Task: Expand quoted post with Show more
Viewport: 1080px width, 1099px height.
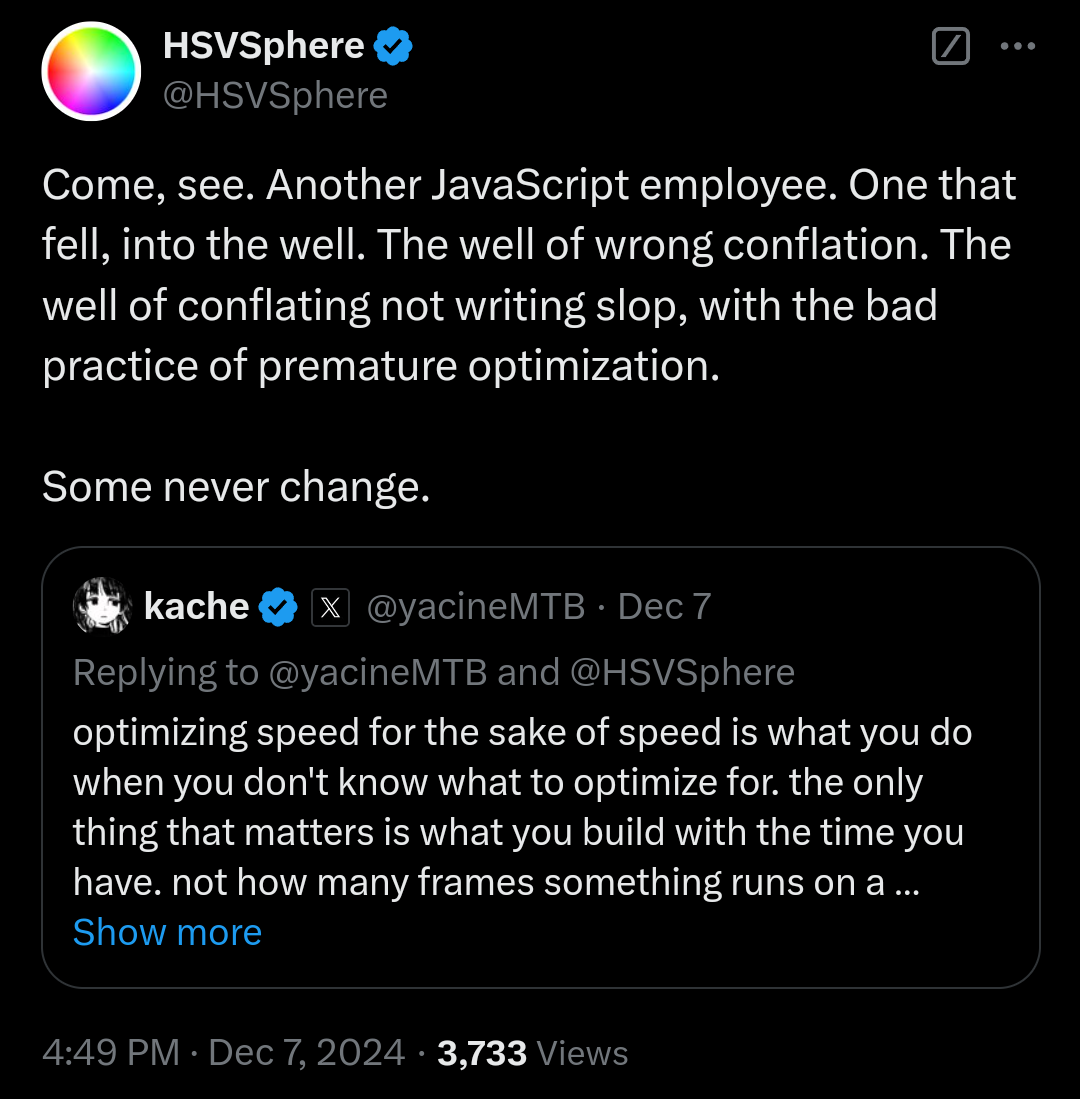Action: [168, 932]
